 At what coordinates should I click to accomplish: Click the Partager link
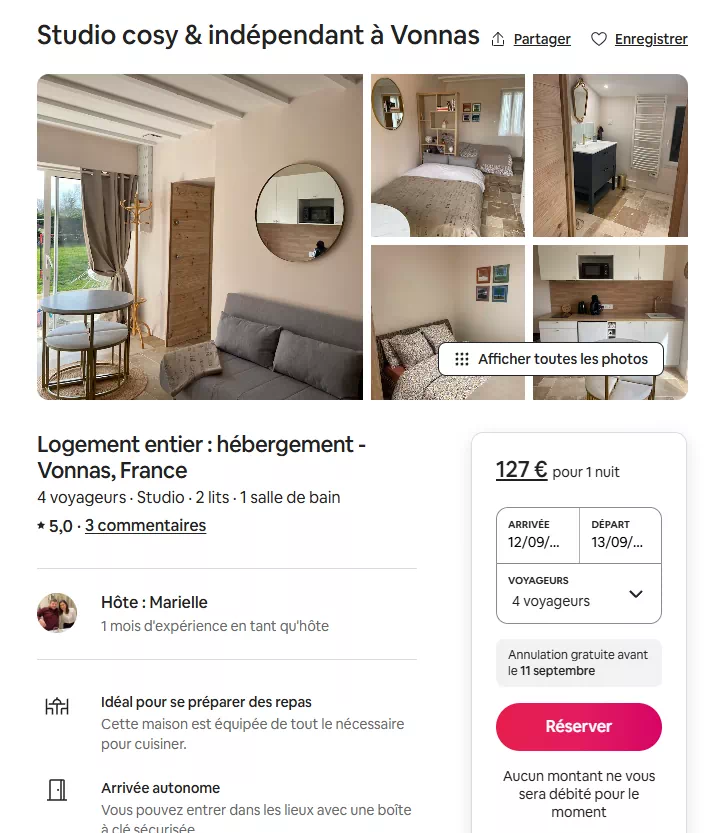point(542,39)
